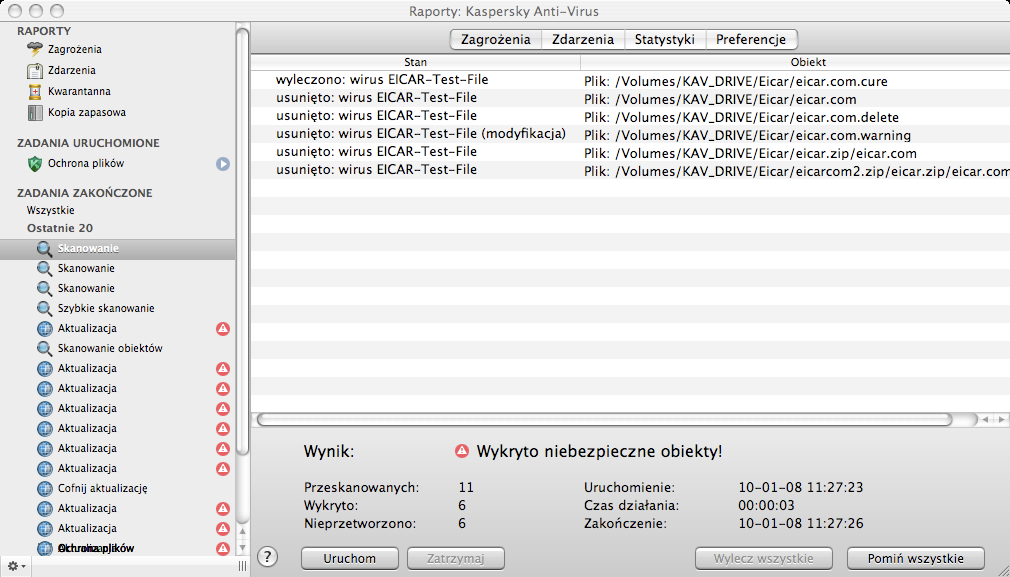Click the Uruchom button
This screenshot has height=577, width=1010.
[350, 558]
